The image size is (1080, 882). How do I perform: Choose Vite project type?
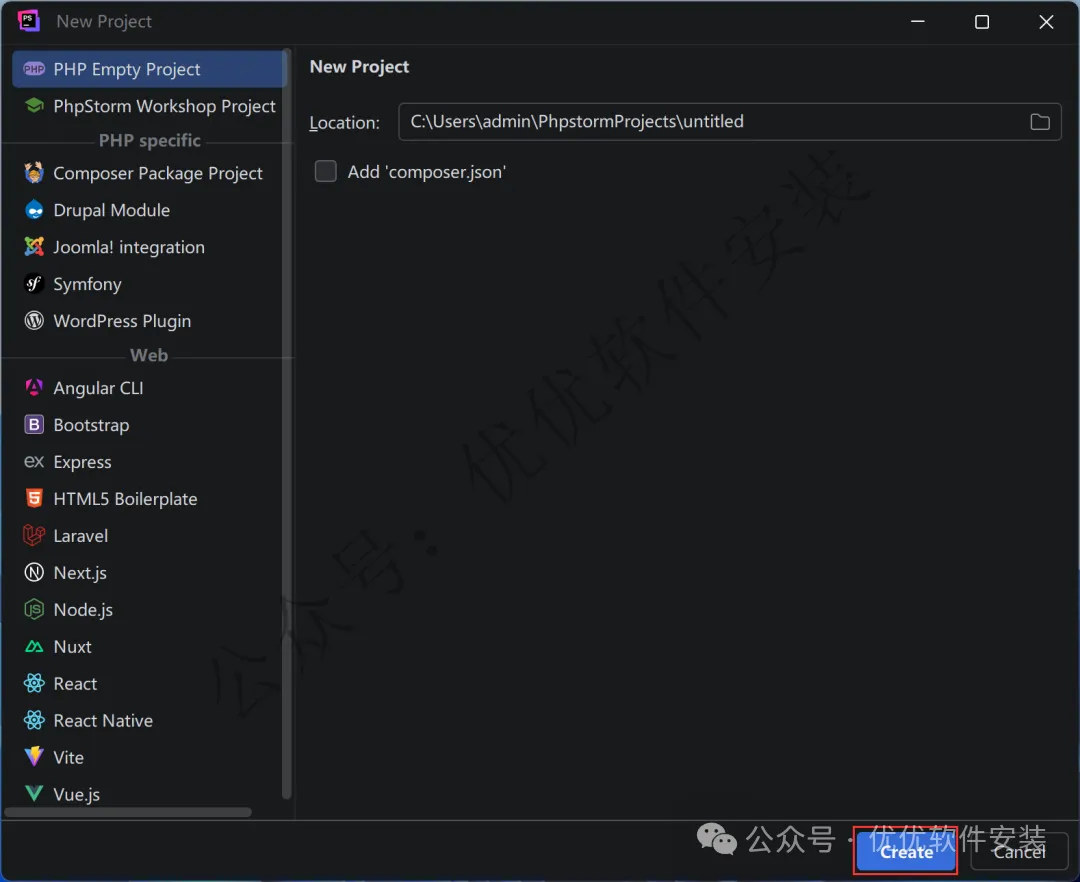(149, 757)
